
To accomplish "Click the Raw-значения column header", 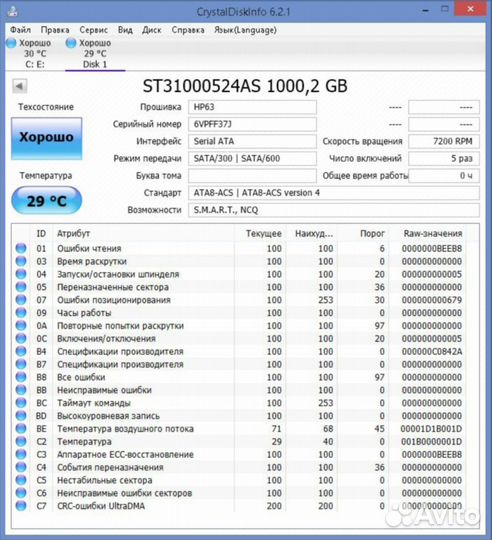I will click(x=433, y=233).
